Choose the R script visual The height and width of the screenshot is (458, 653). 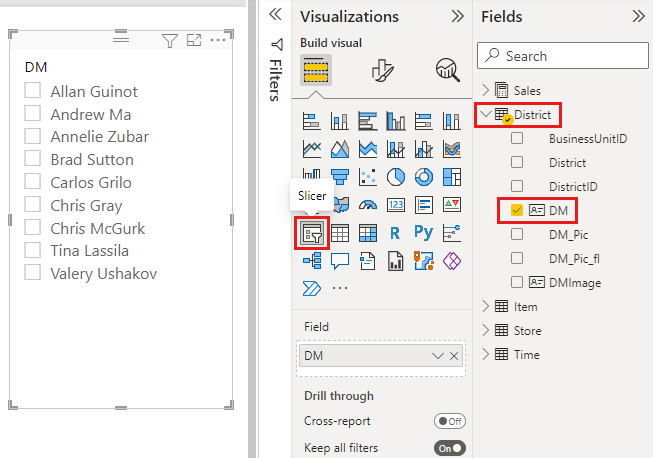click(396, 233)
